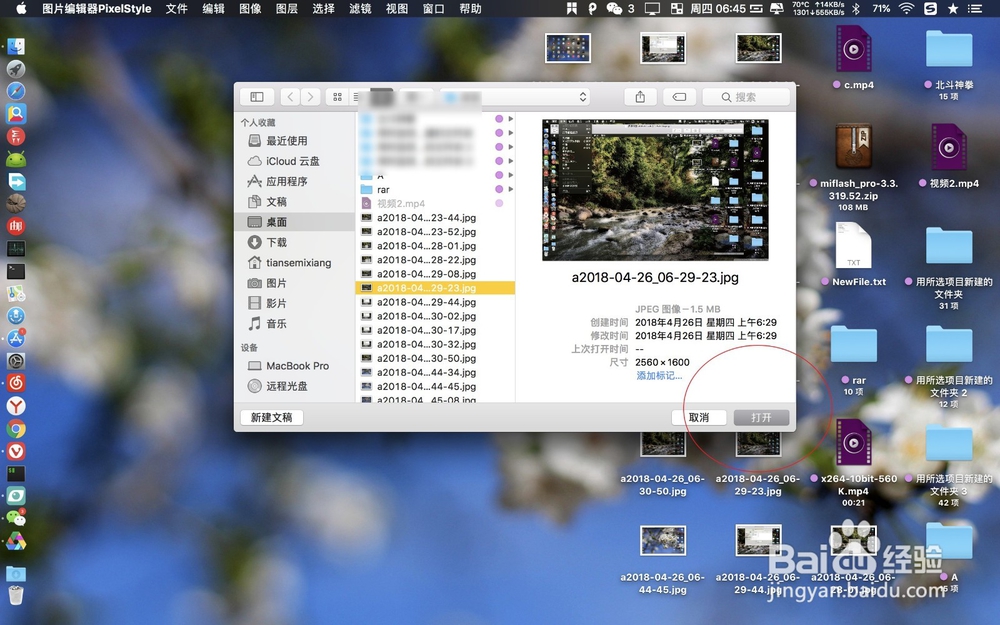Click the 取消 button to dismiss the dialog
The image size is (1000, 625).
pyautogui.click(x=701, y=417)
